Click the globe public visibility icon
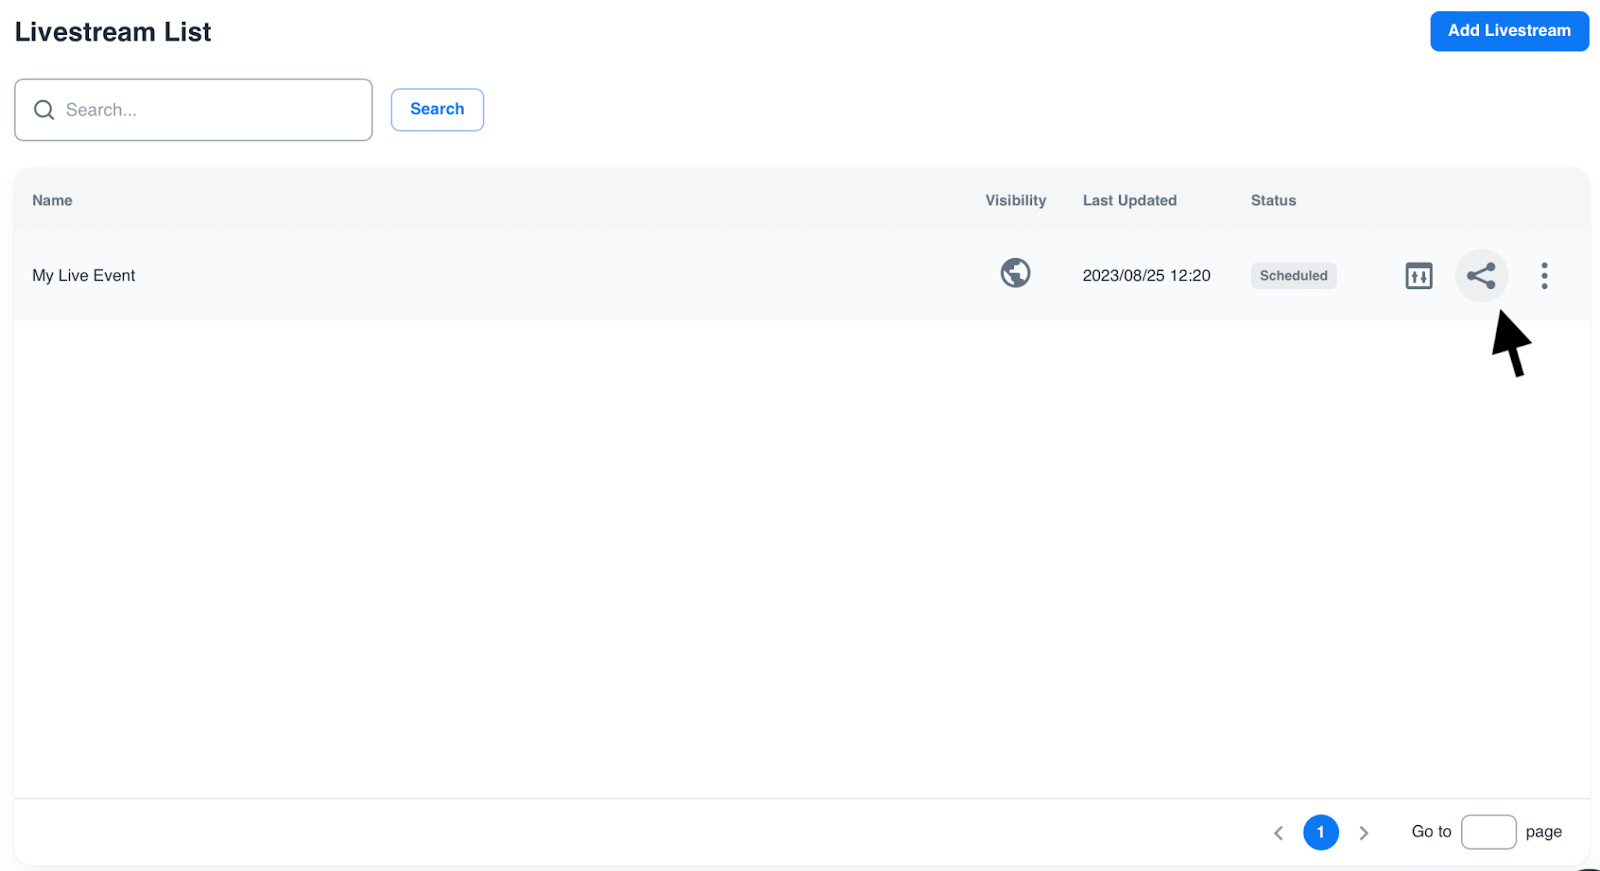Image resolution: width=1600 pixels, height=871 pixels. tap(1015, 273)
